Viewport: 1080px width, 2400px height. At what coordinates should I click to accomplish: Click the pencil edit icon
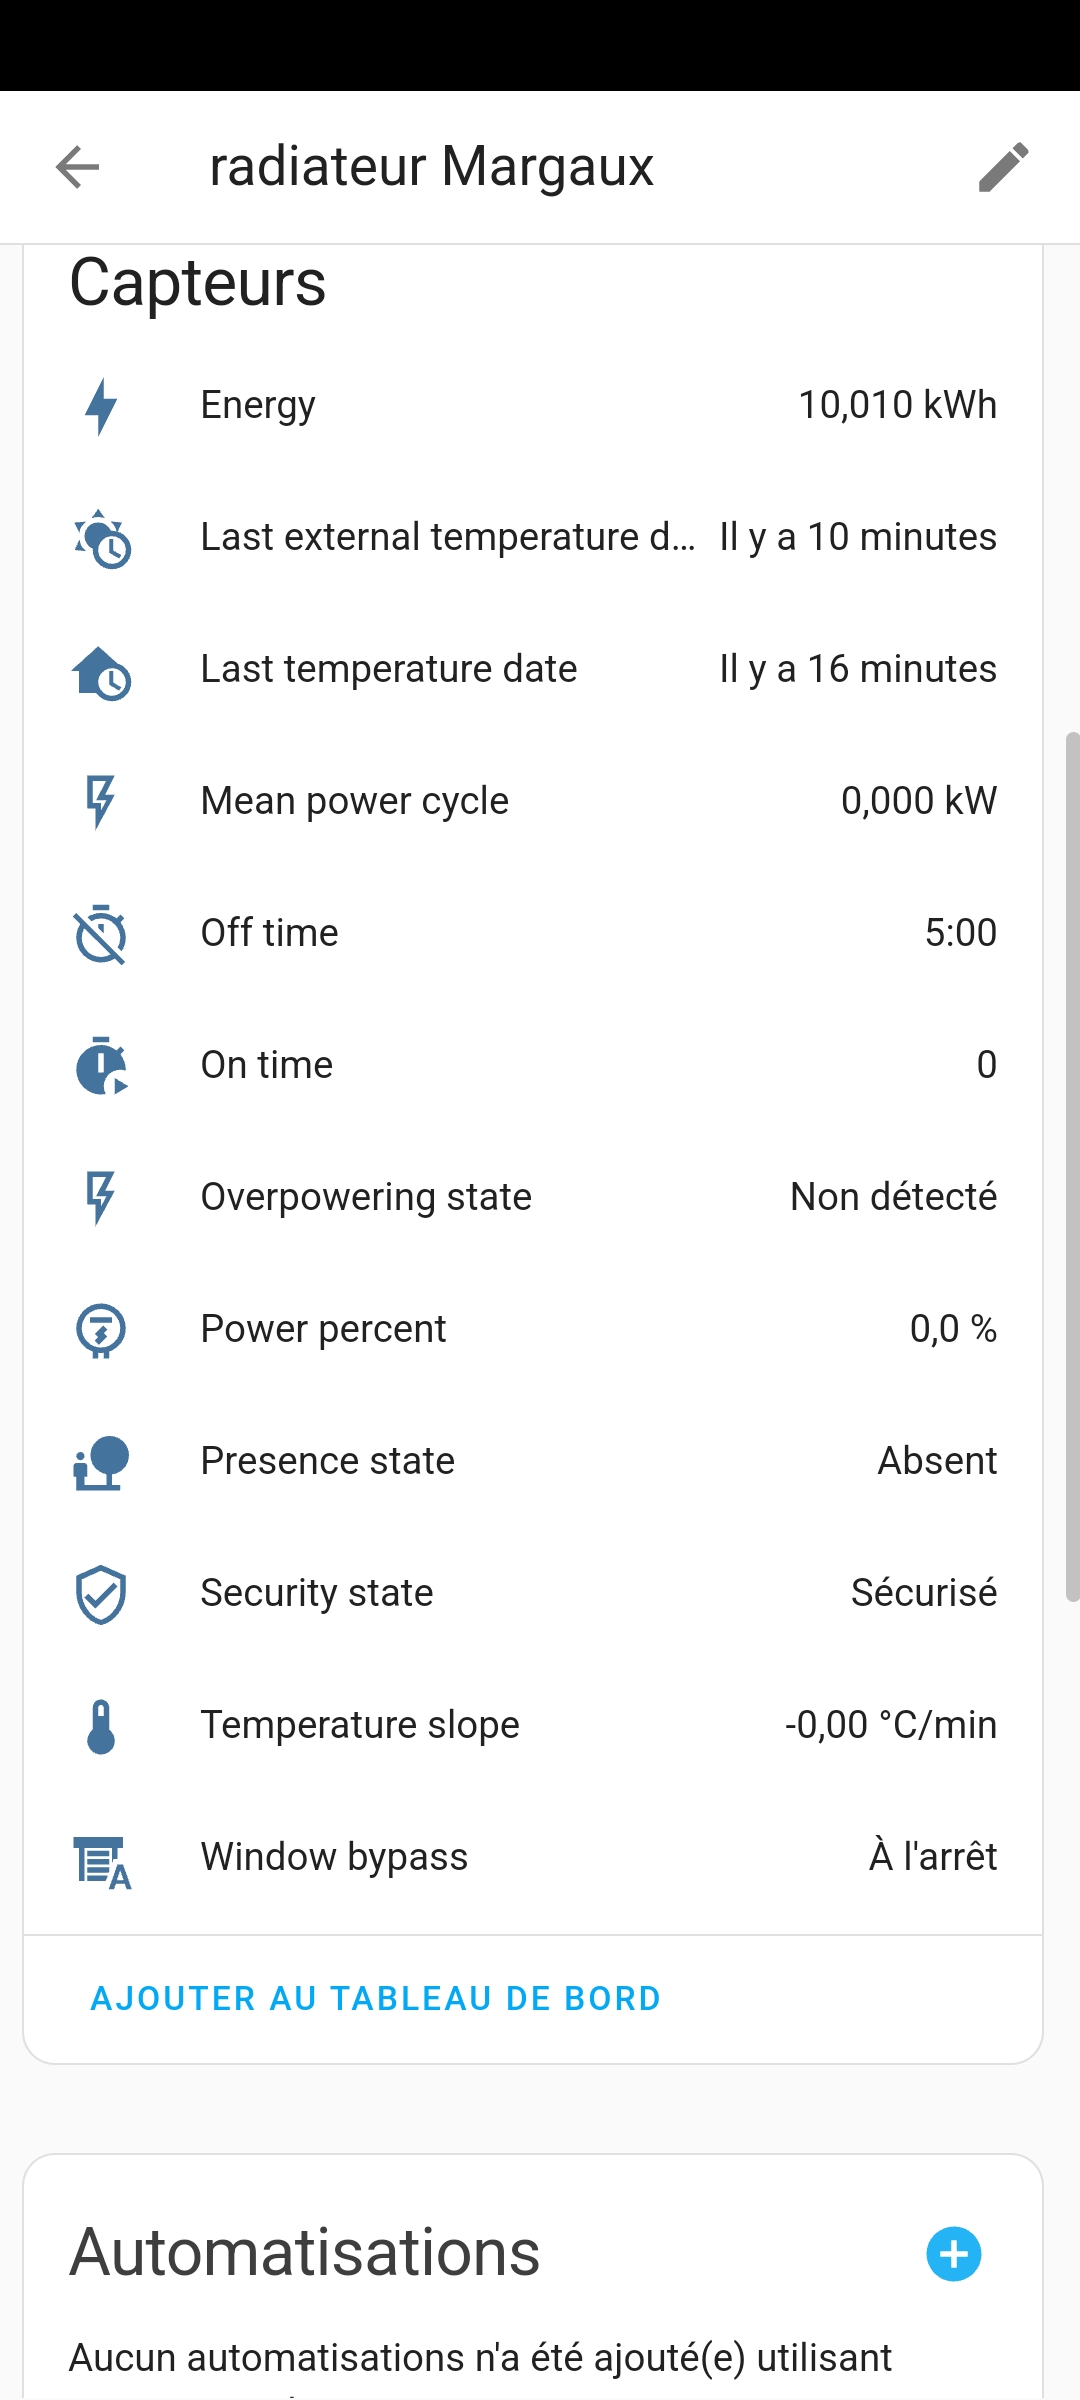1003,166
